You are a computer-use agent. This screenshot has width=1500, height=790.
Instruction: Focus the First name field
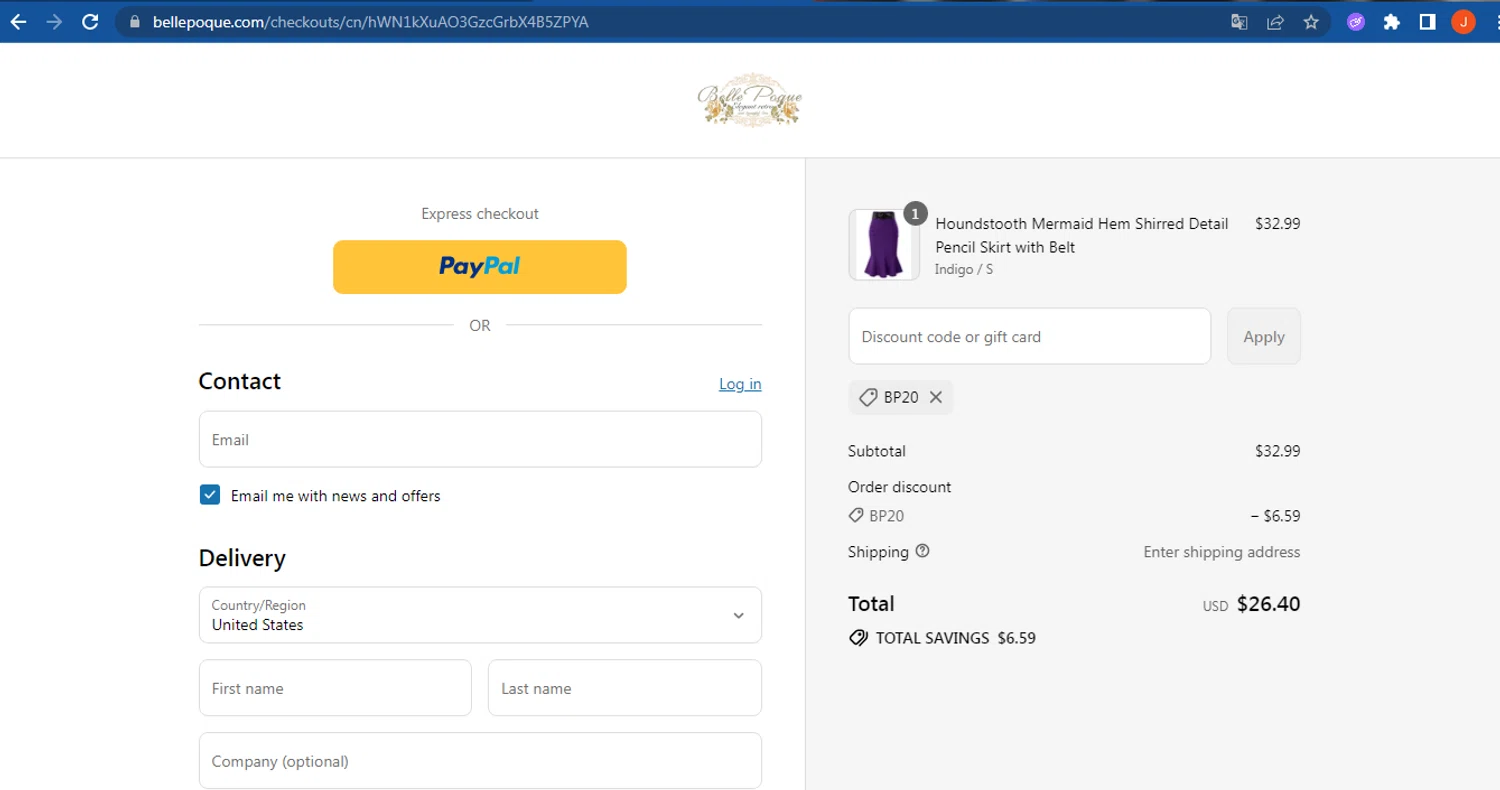[335, 688]
